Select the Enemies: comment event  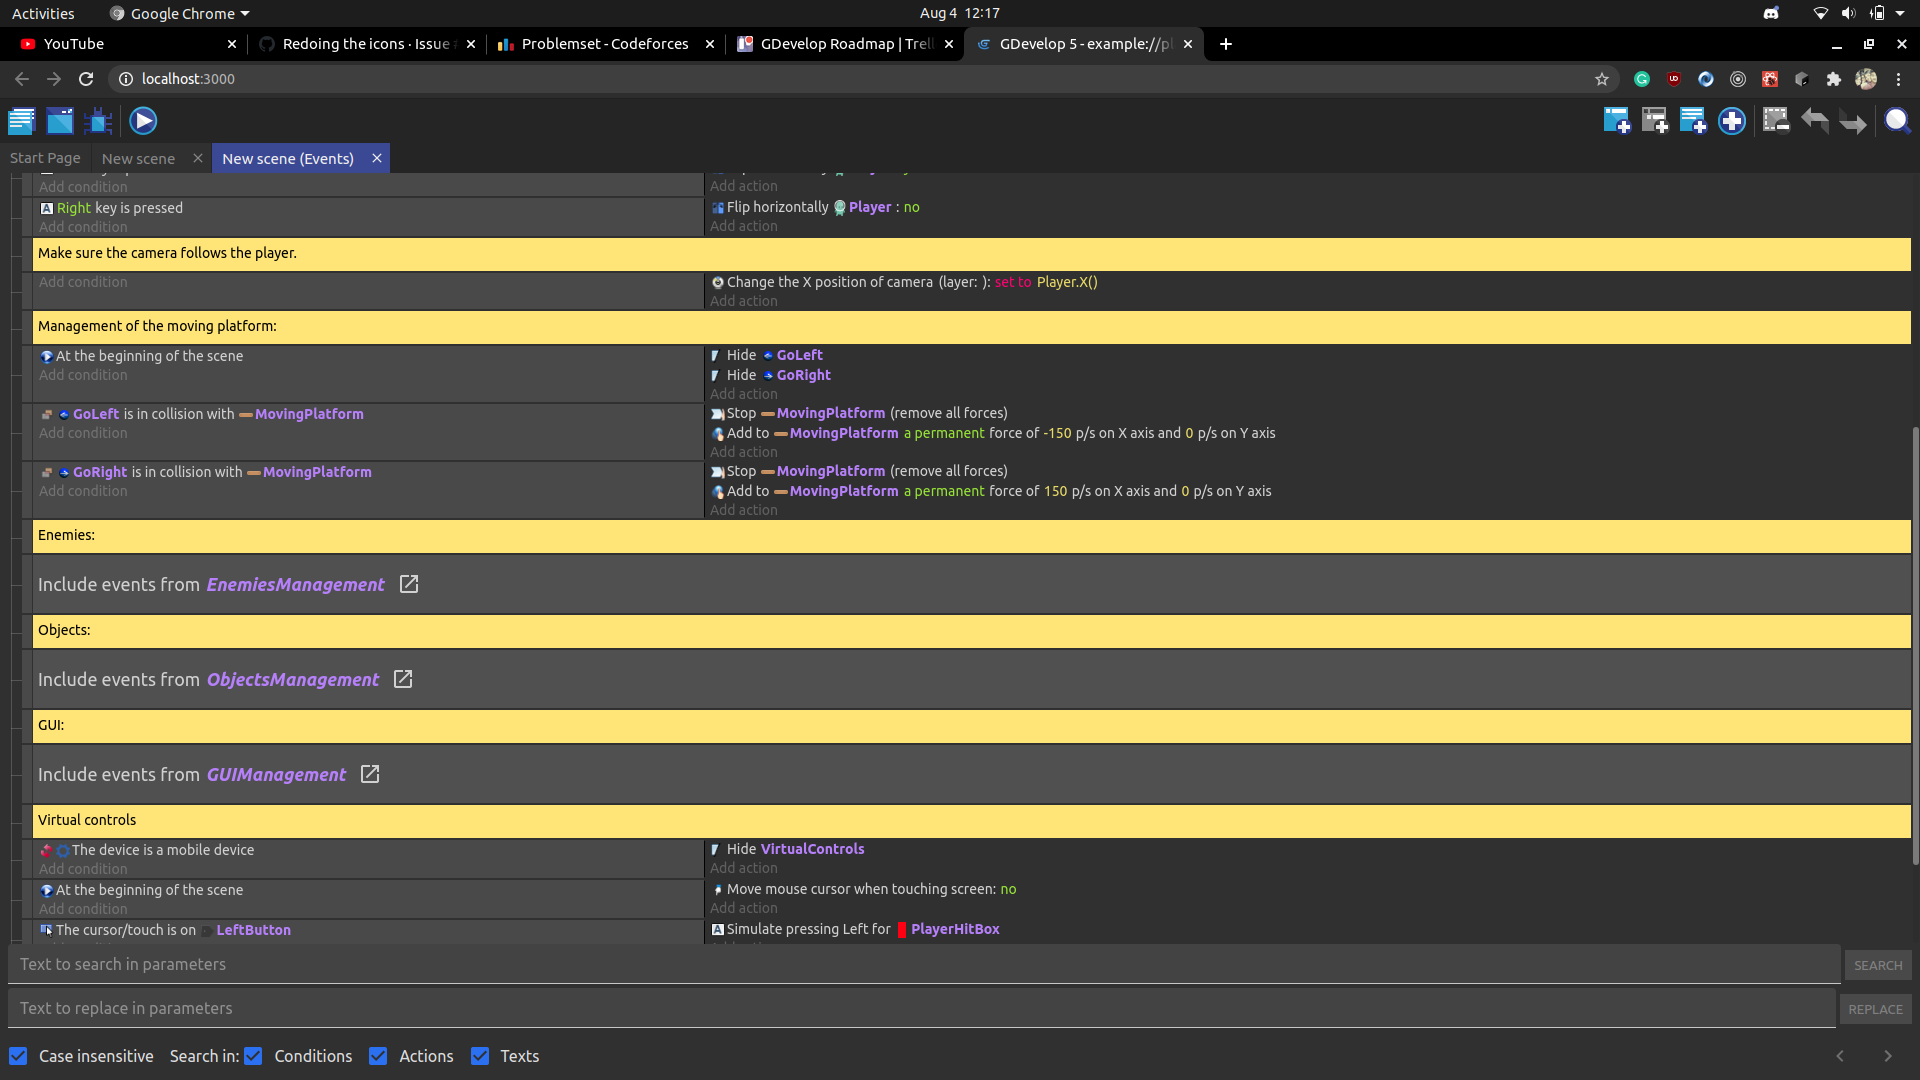pos(971,535)
